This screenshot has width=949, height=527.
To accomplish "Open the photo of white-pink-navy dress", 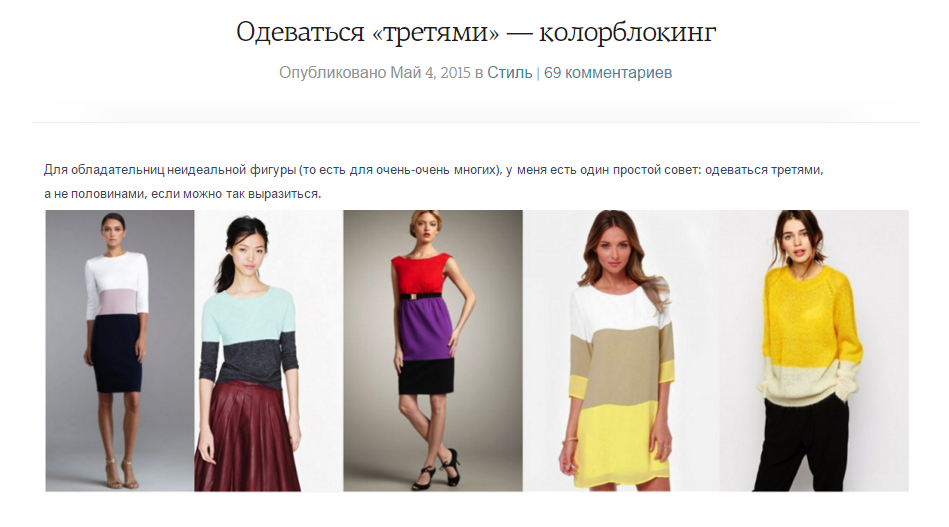I will pyautogui.click(x=120, y=350).
